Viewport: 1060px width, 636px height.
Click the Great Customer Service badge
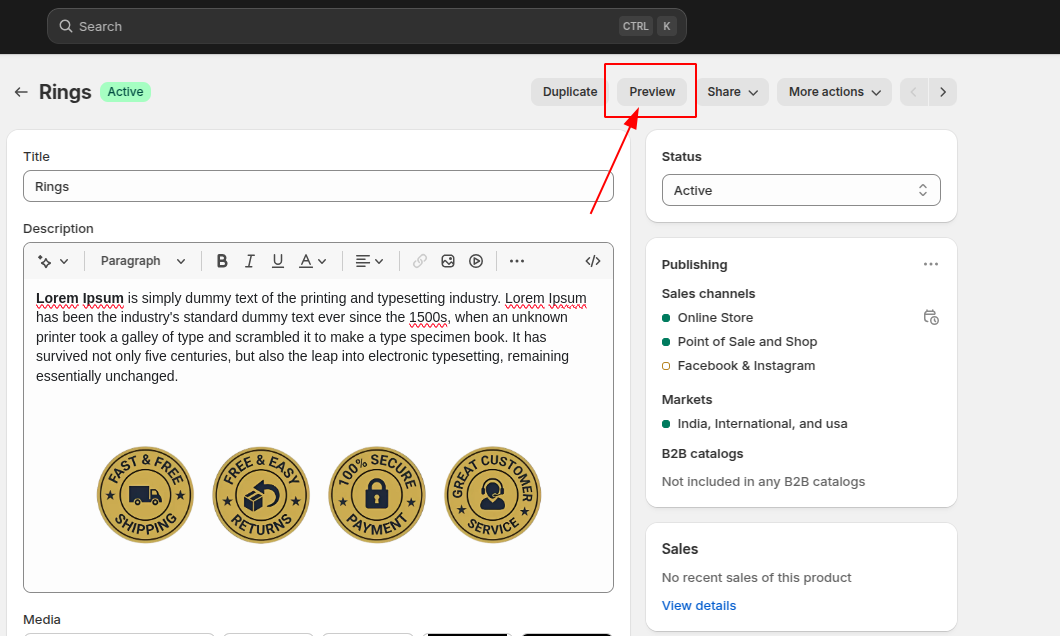[x=493, y=495]
